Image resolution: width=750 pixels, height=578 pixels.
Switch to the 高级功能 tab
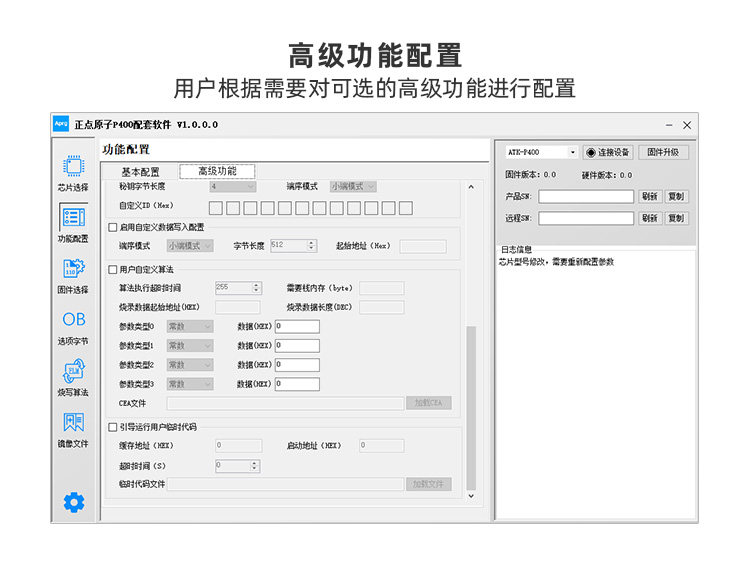point(217,171)
